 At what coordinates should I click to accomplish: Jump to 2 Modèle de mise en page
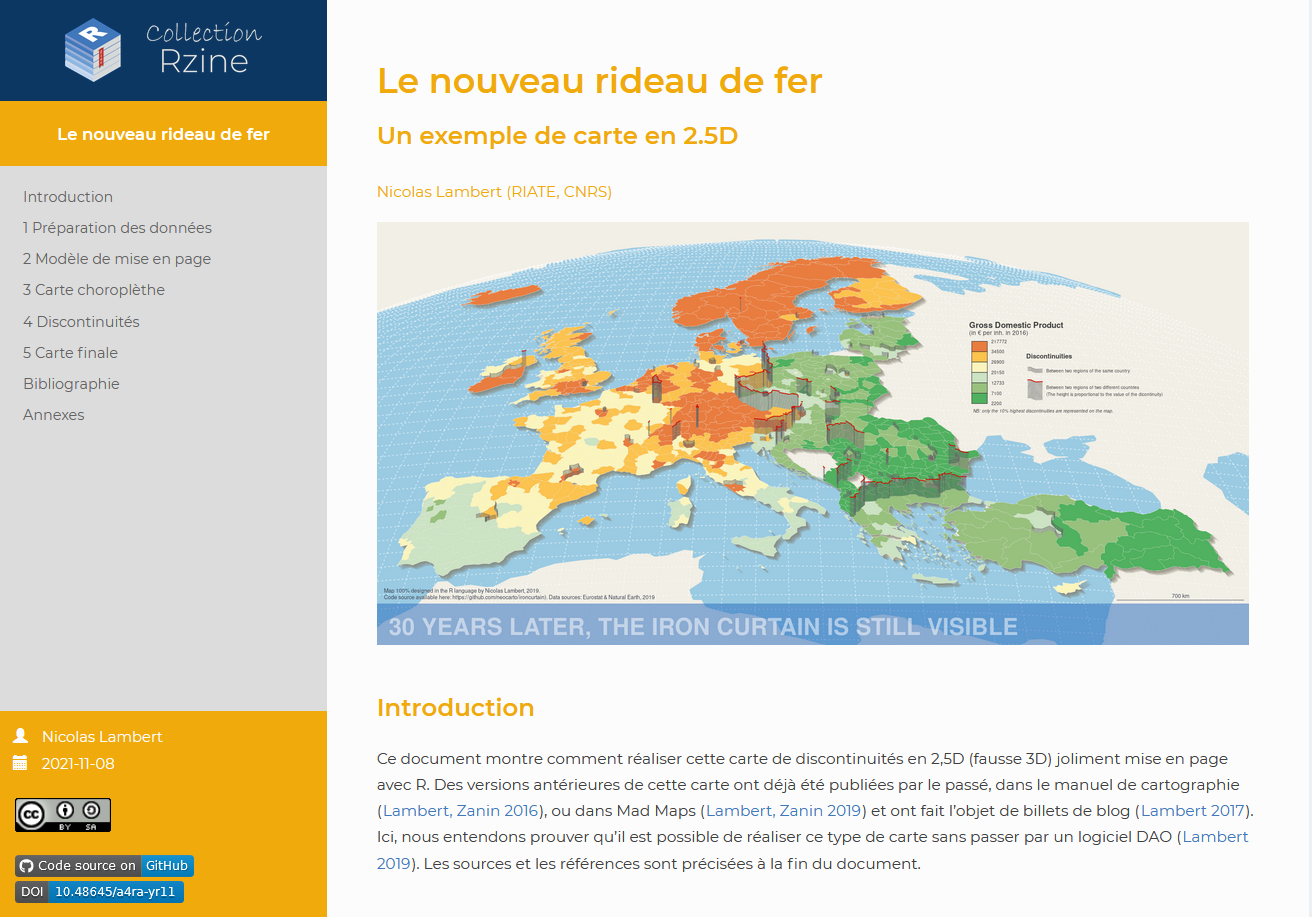pos(117,259)
